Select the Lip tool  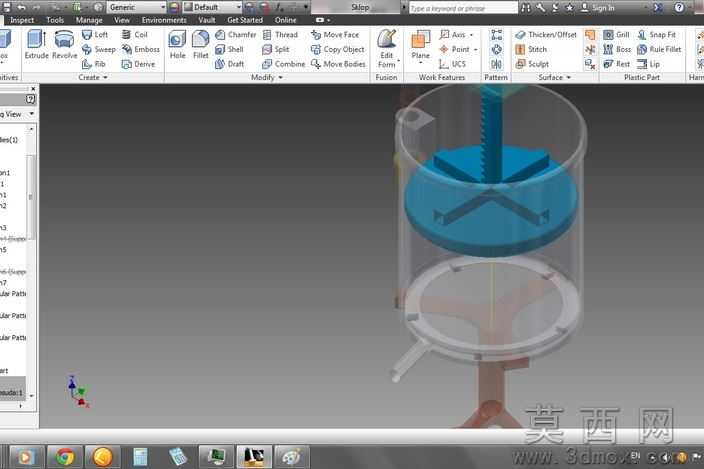649,64
